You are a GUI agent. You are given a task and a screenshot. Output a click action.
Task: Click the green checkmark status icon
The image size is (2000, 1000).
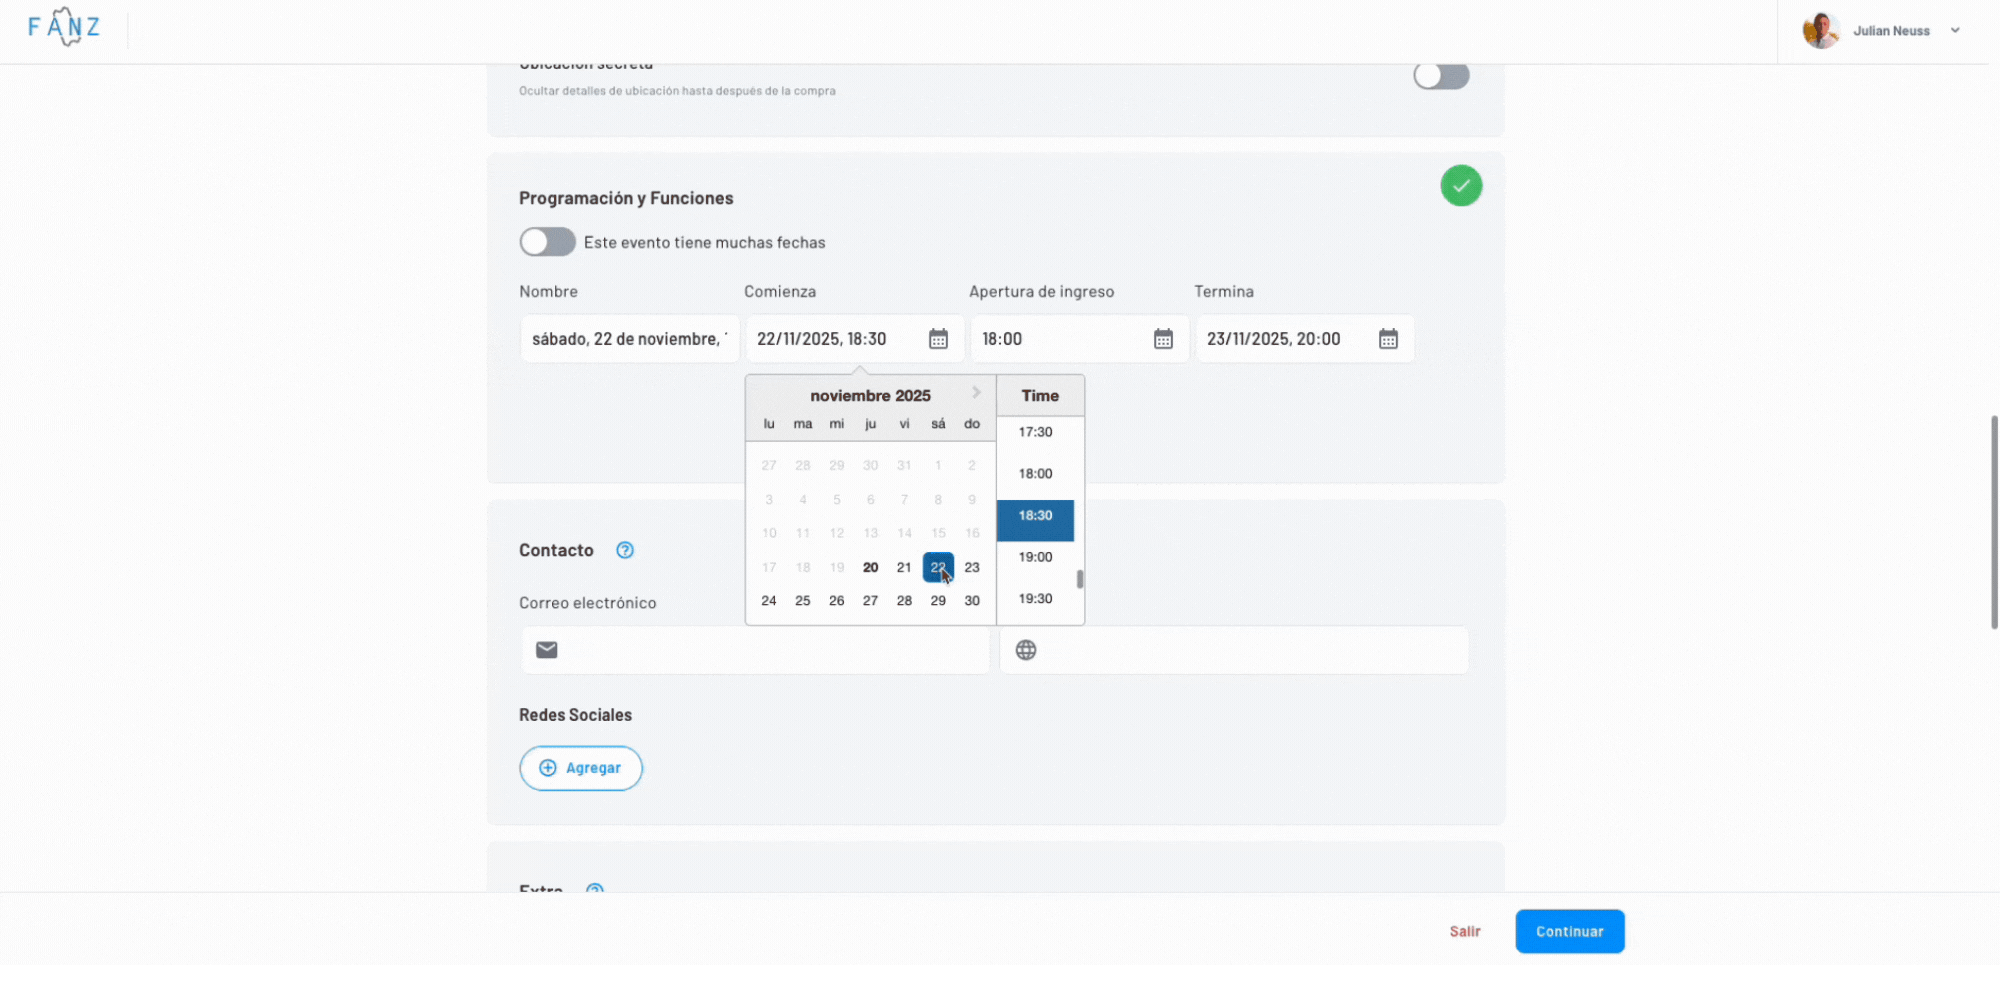[x=1461, y=186]
